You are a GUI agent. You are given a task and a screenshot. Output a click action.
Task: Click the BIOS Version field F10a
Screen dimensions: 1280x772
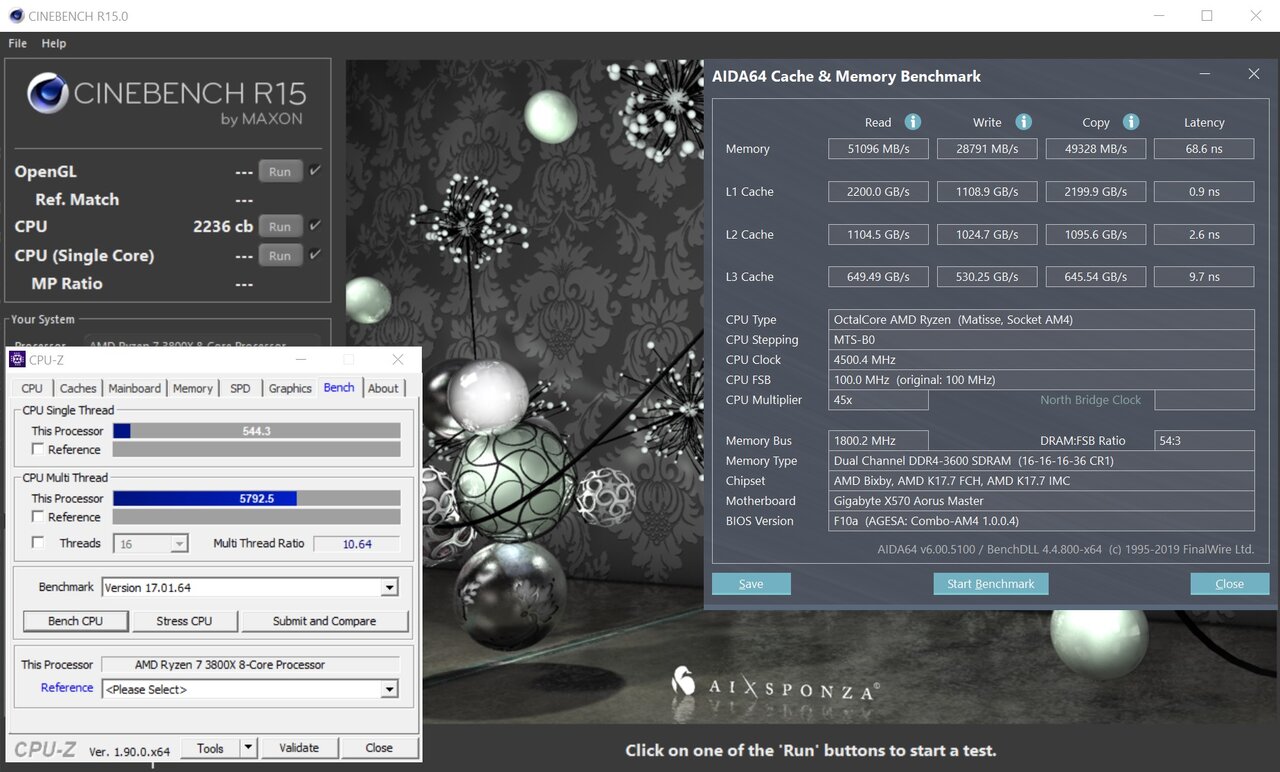(x=1042, y=521)
